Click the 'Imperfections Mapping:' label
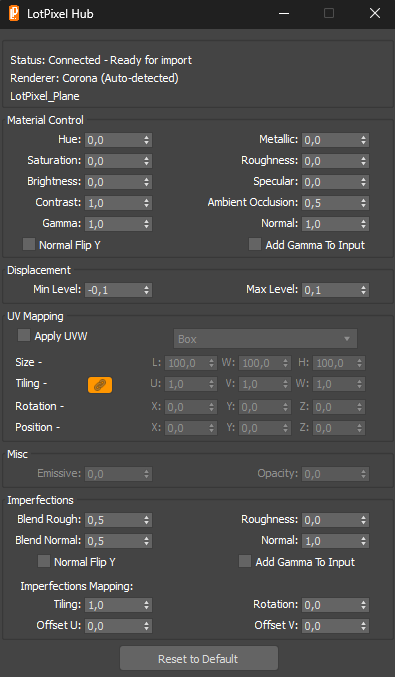This screenshot has height=677, width=395. [x=77, y=586]
